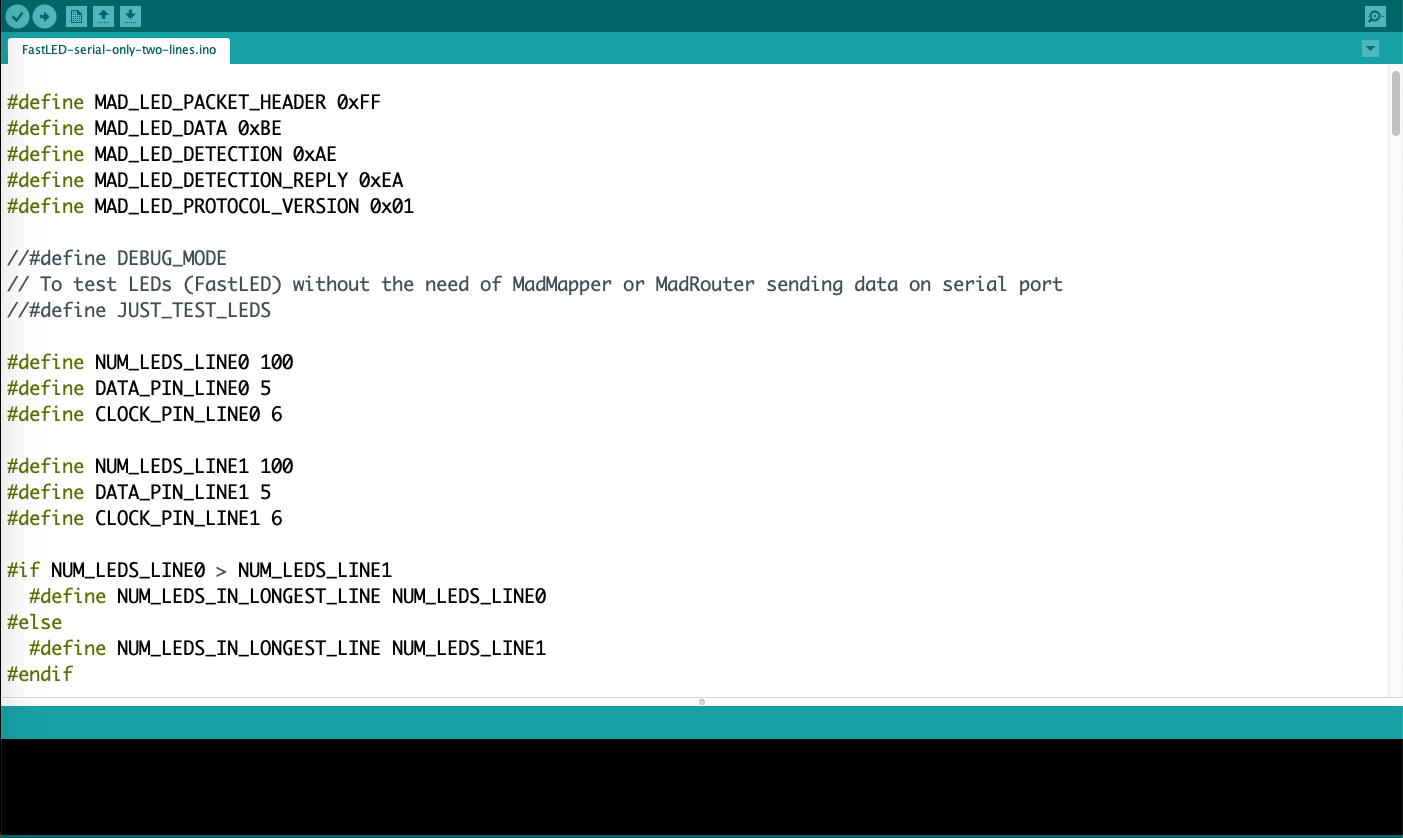1403x838 pixels.
Task: Create a new sketch with the New icon
Action: pos(76,16)
